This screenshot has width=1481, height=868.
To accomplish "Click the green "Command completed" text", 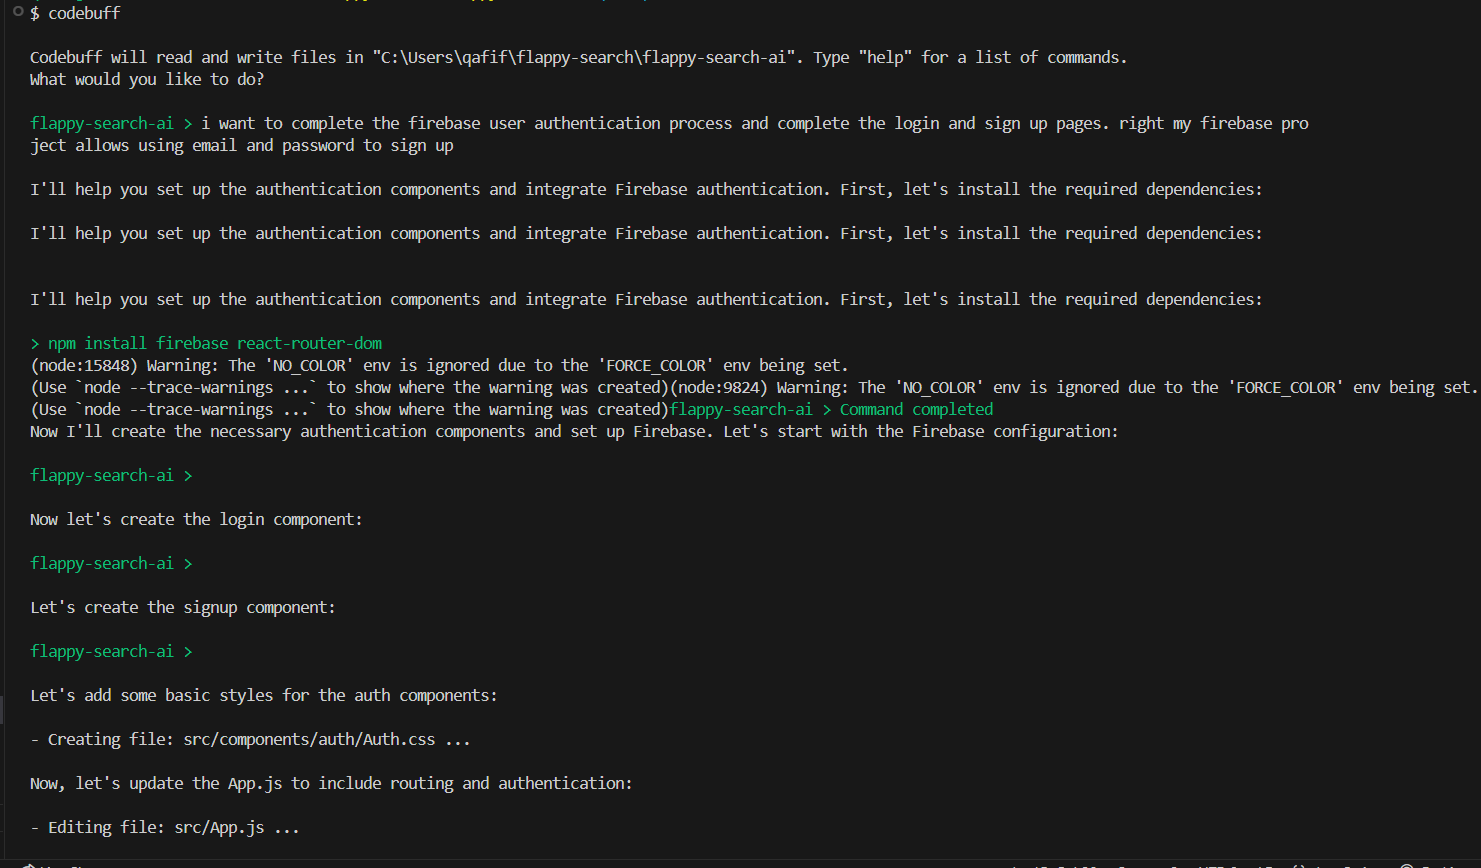I will point(916,410).
